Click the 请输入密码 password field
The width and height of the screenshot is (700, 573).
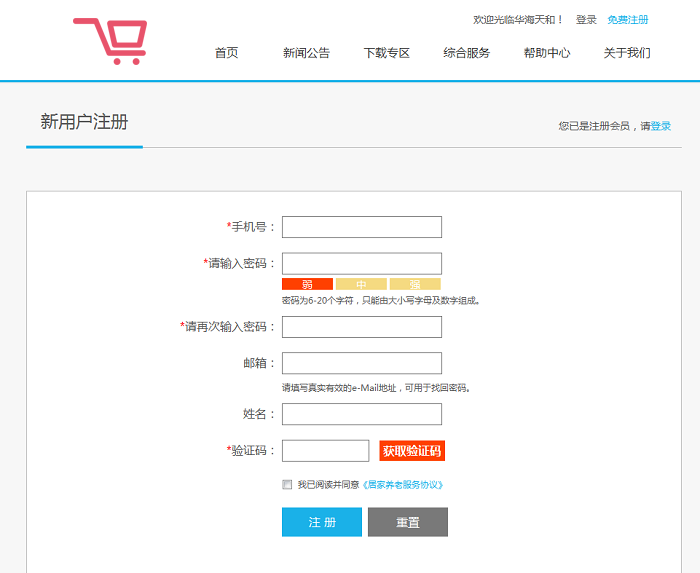tap(362, 263)
